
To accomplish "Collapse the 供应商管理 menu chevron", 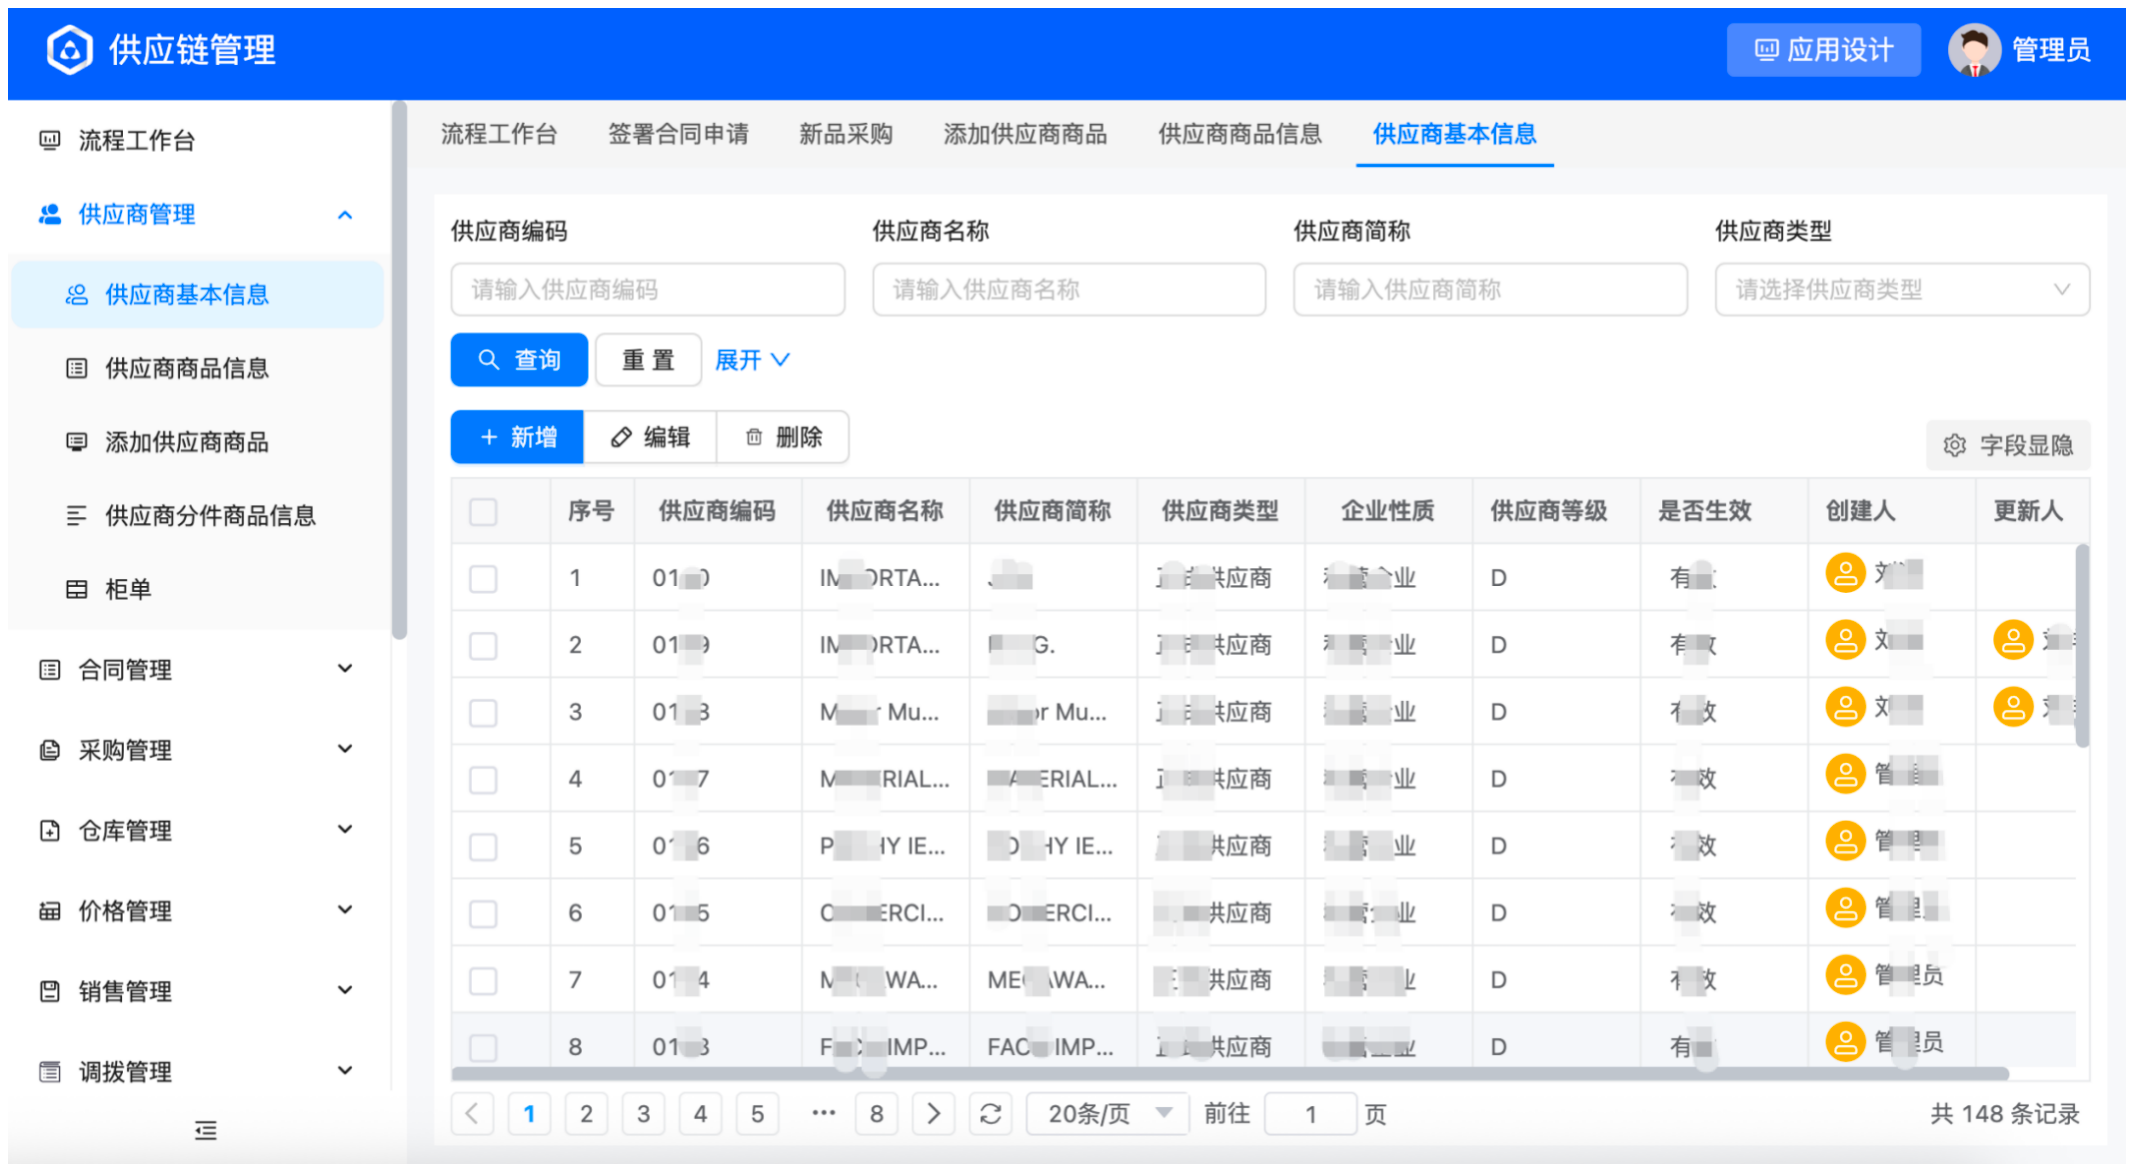I will tap(345, 215).
